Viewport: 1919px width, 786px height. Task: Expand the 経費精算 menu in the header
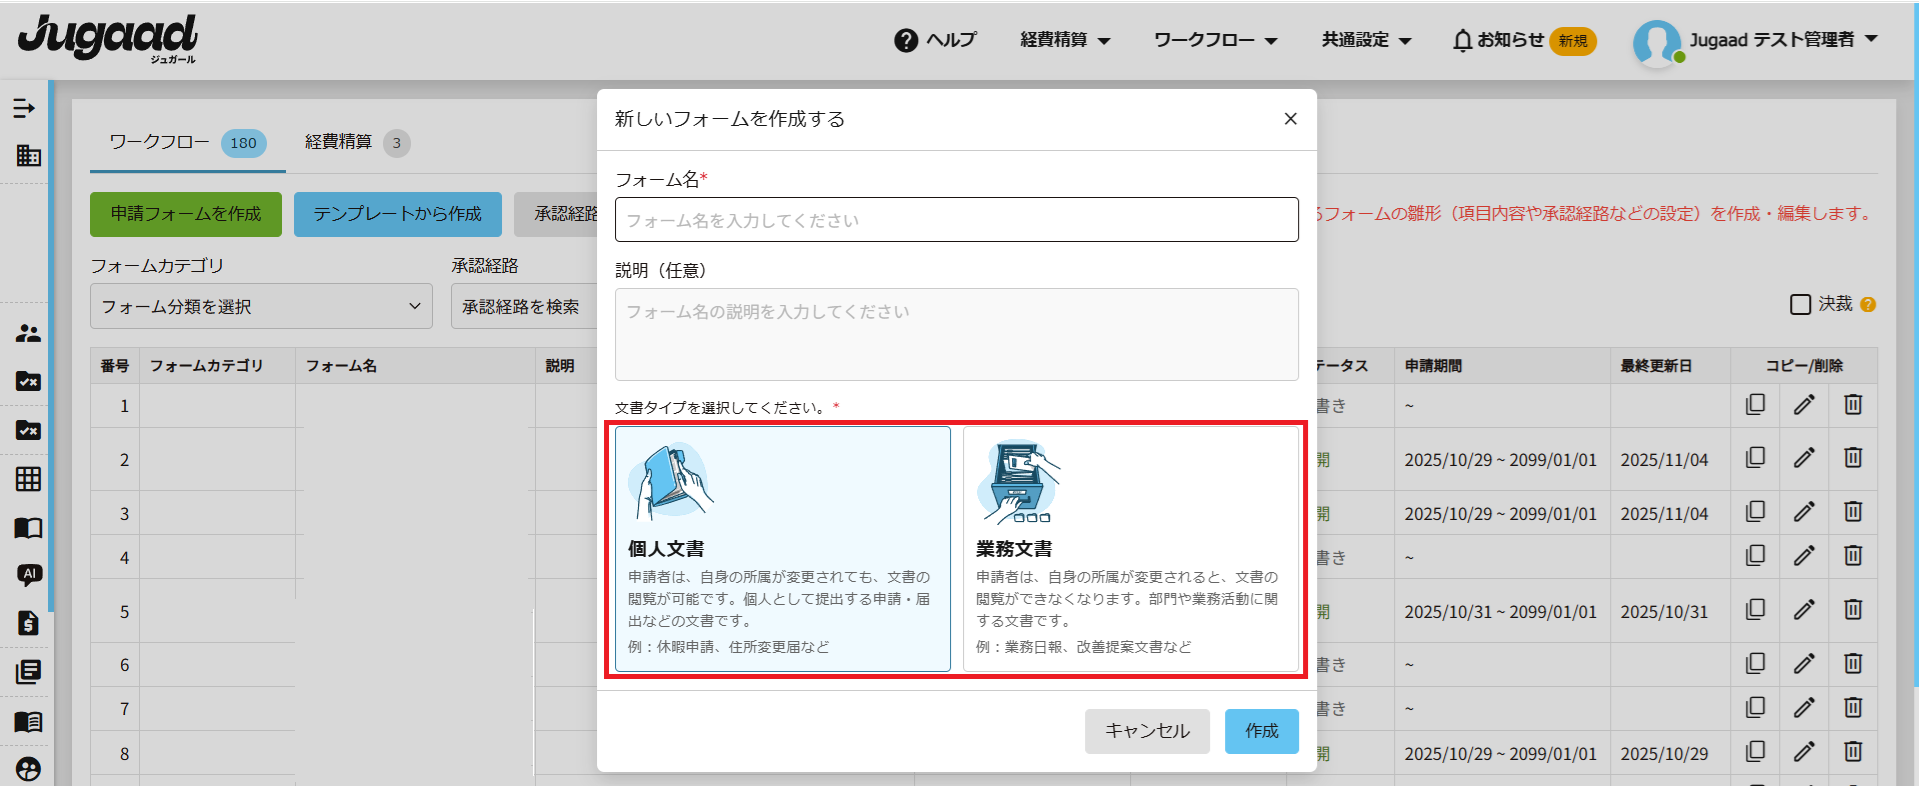click(1065, 40)
